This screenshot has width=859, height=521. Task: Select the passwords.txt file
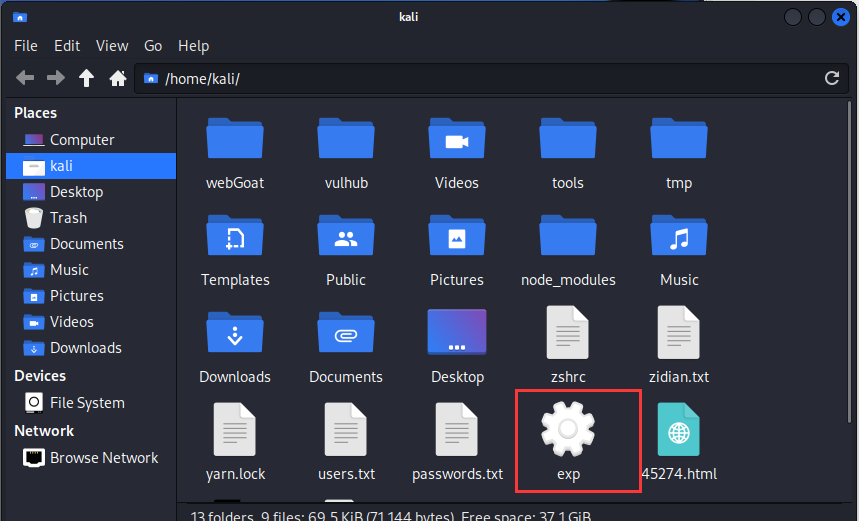pyautogui.click(x=457, y=431)
